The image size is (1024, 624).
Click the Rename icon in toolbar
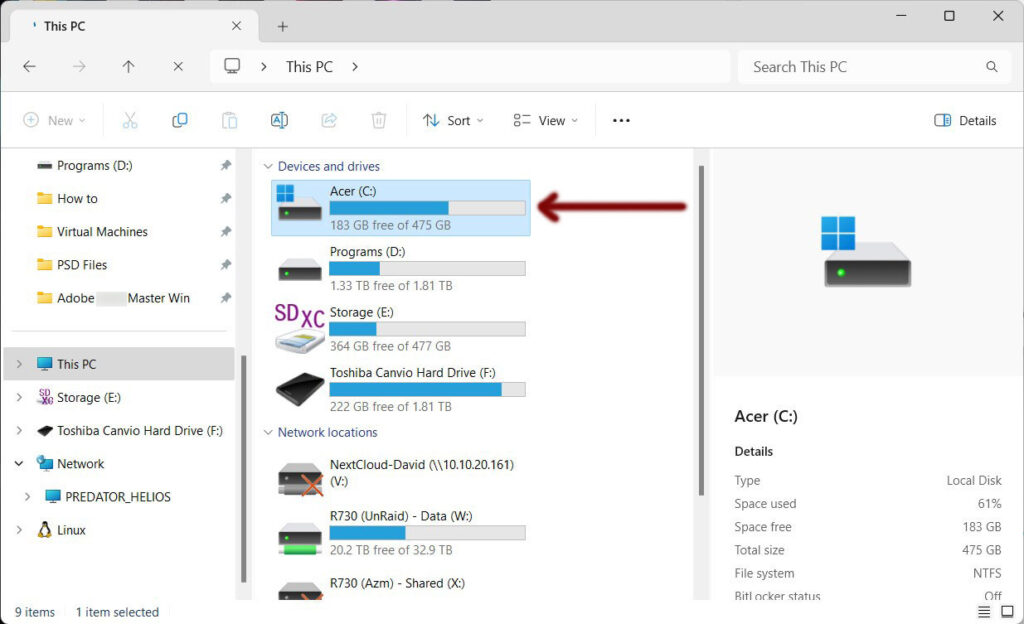(279, 120)
